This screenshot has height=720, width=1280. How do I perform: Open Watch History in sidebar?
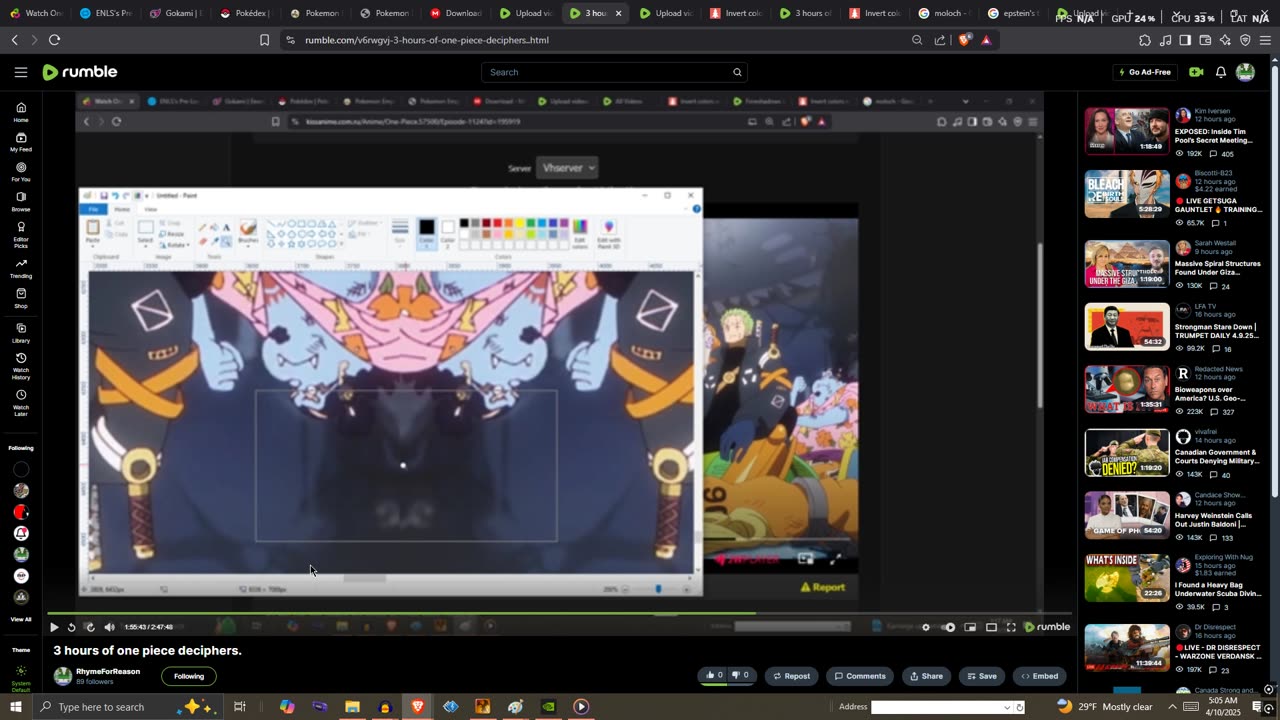coord(21,366)
